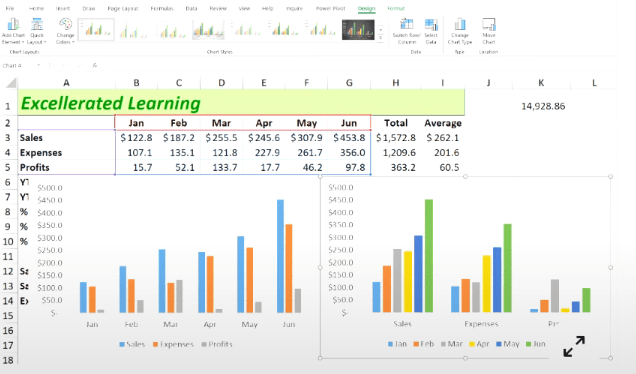Image resolution: width=636 pixels, height=374 pixels.
Task: Click the green Jun bar in Sales group
Action: (429, 256)
